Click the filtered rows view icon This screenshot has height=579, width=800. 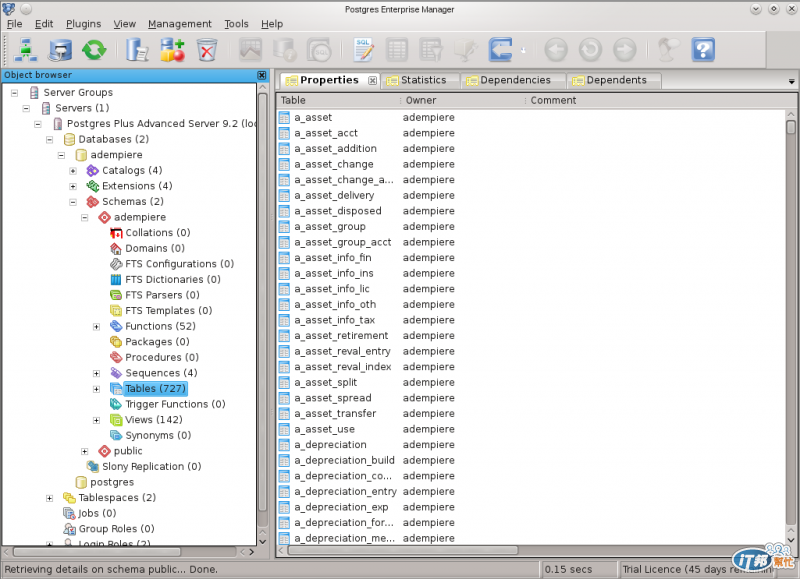pyautogui.click(x=431, y=50)
